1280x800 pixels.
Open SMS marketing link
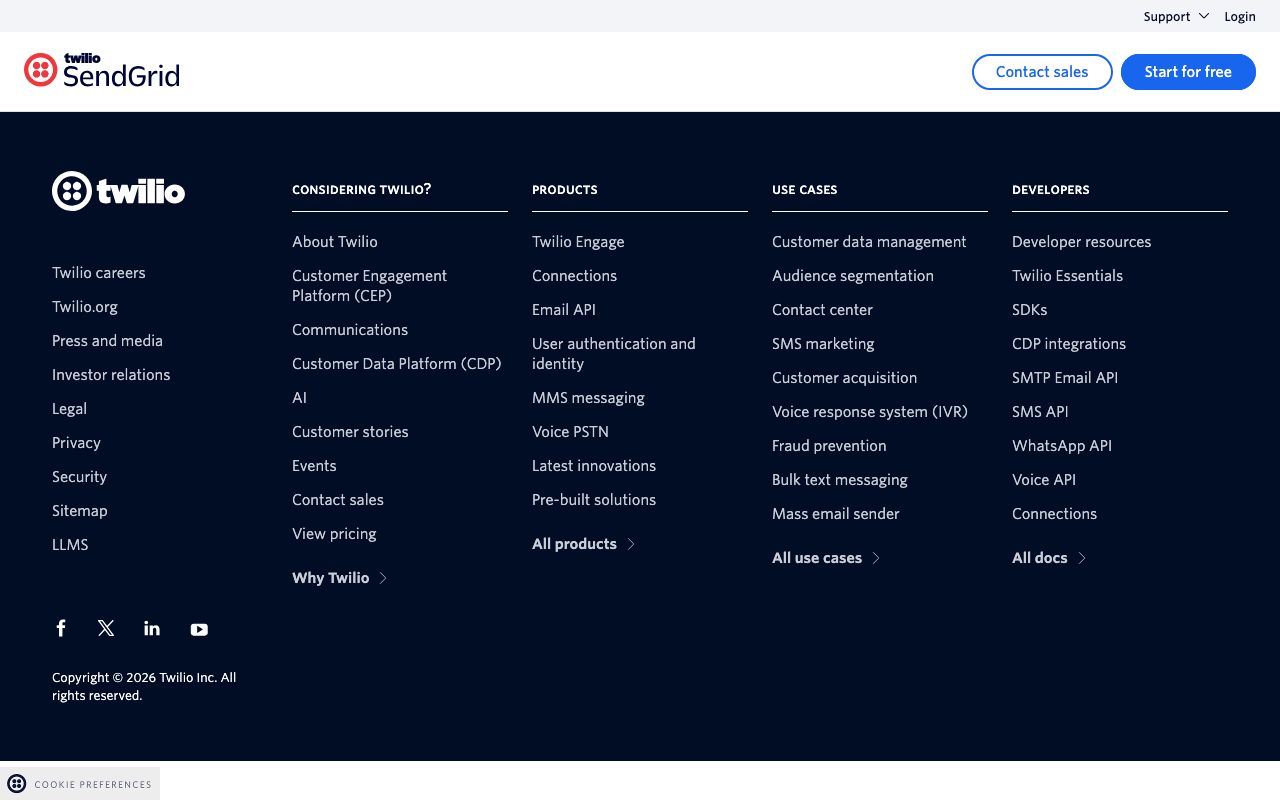[x=823, y=344]
